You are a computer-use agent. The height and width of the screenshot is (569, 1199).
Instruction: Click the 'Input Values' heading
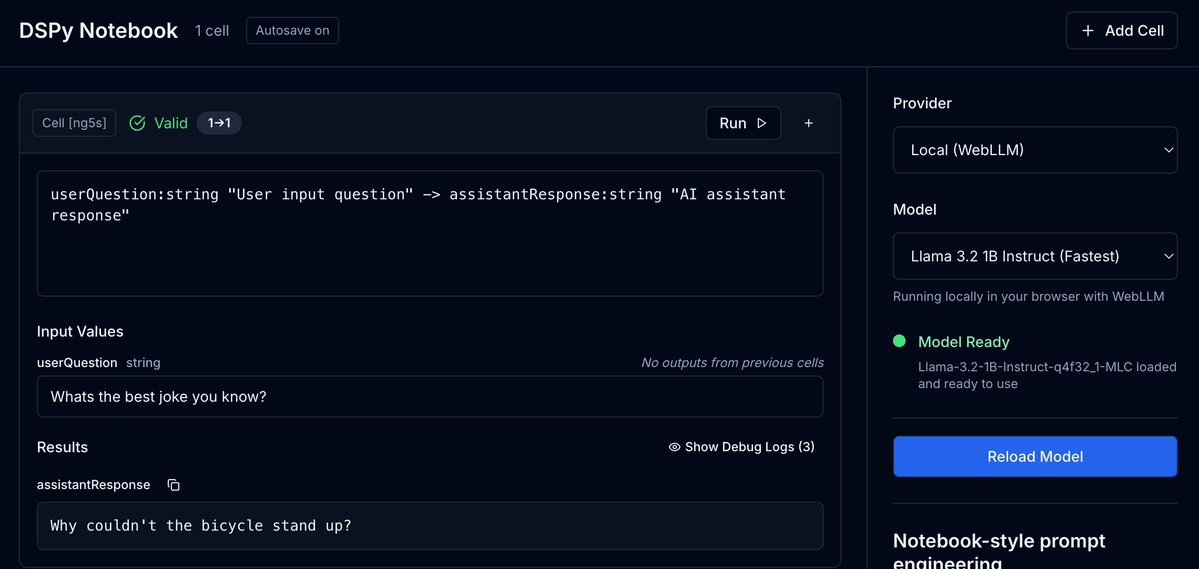click(x=80, y=331)
